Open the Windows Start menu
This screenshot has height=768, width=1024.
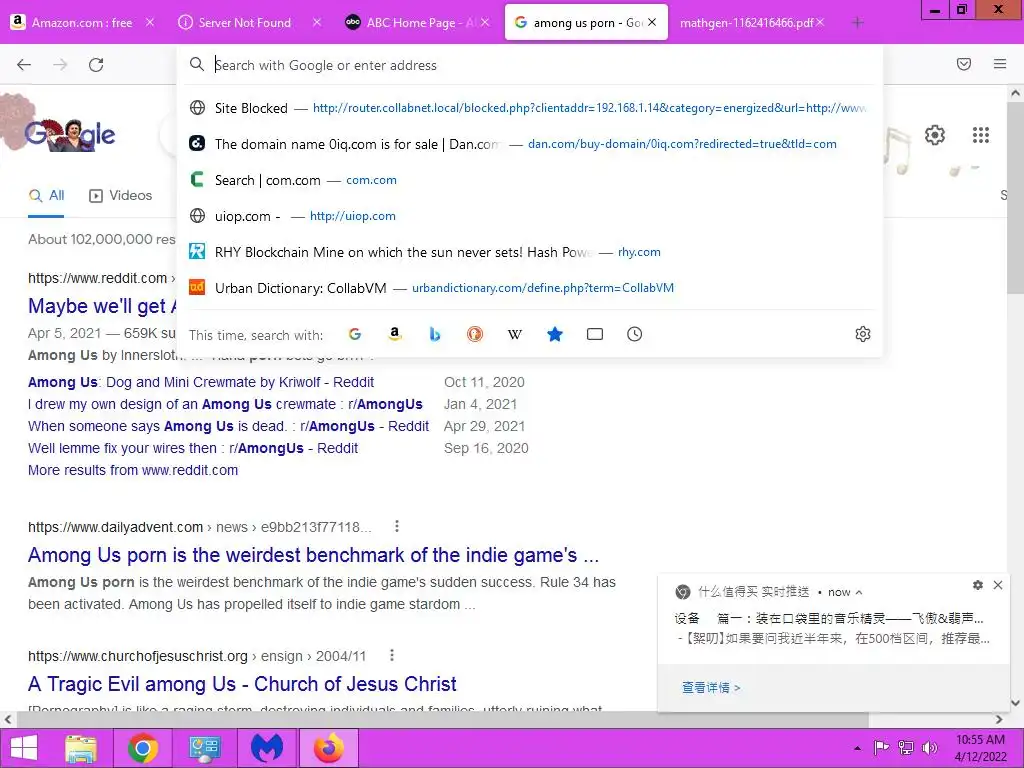pos(24,748)
